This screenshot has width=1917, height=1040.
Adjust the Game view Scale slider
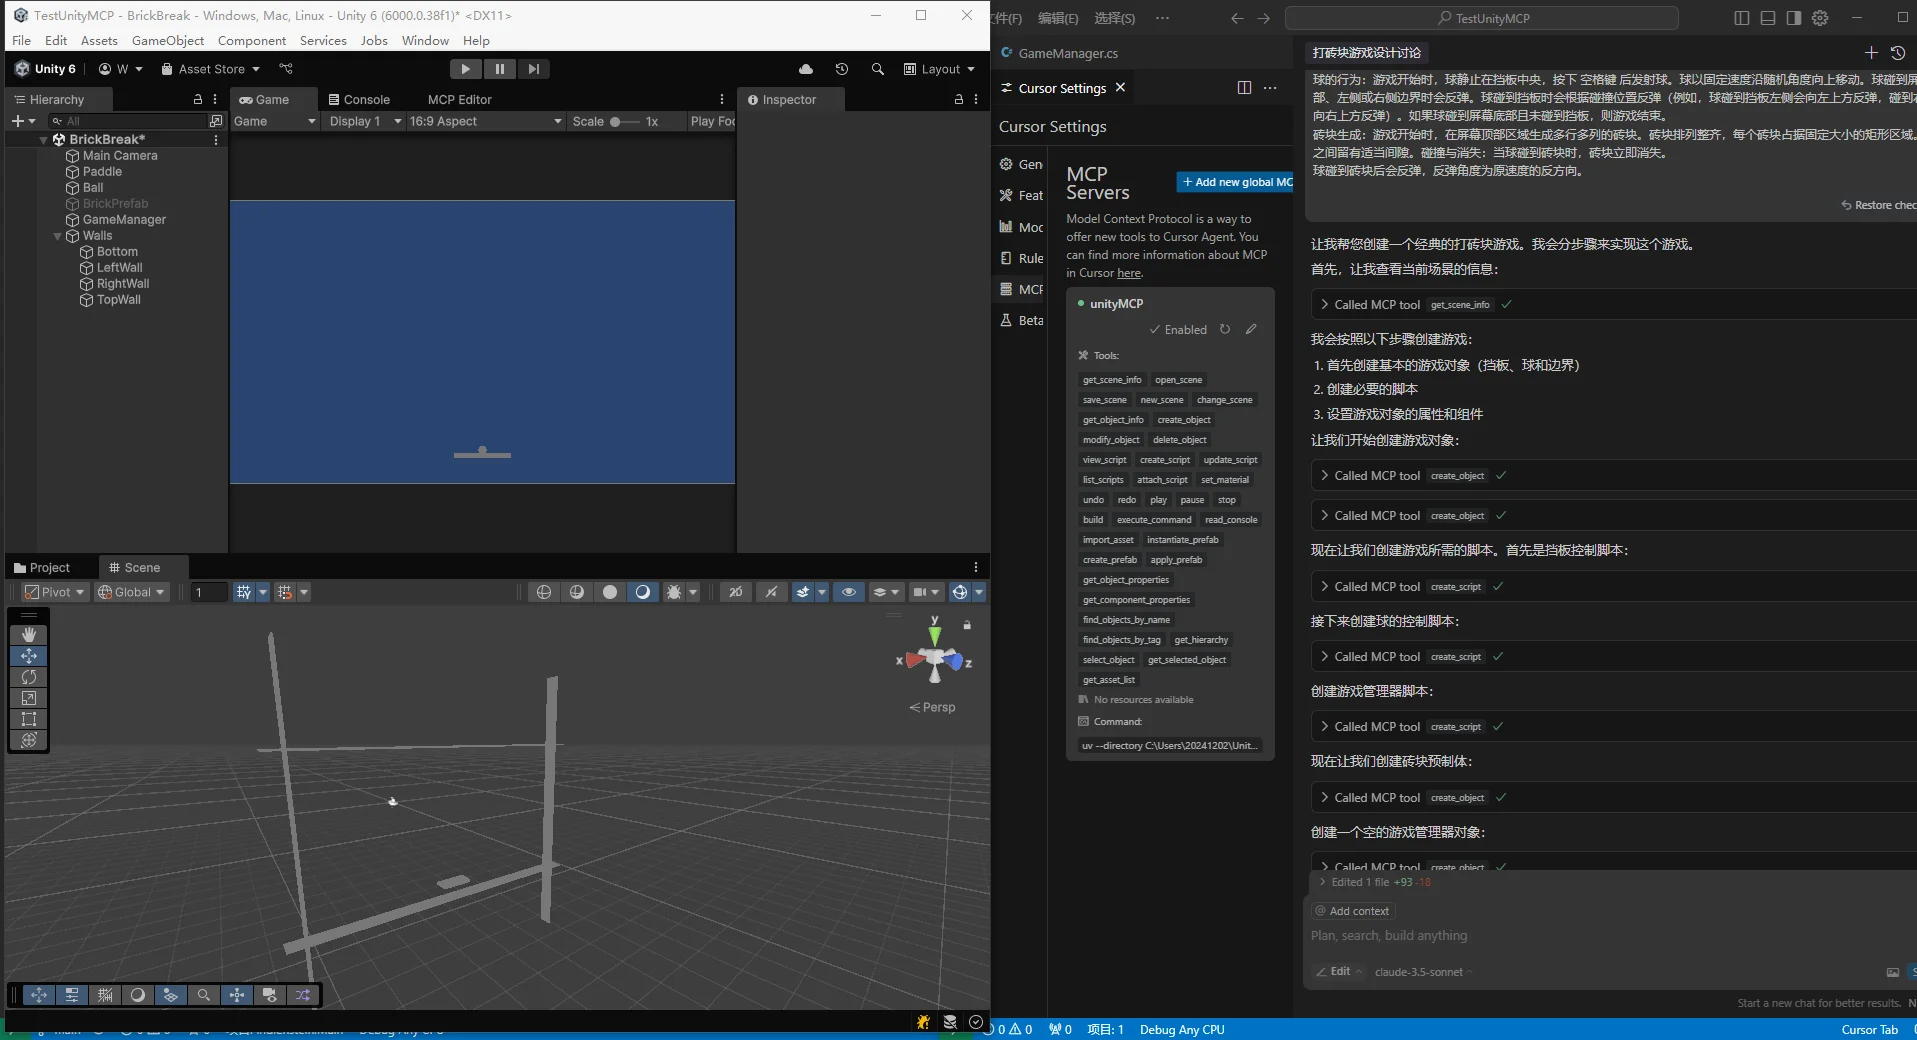(624, 121)
